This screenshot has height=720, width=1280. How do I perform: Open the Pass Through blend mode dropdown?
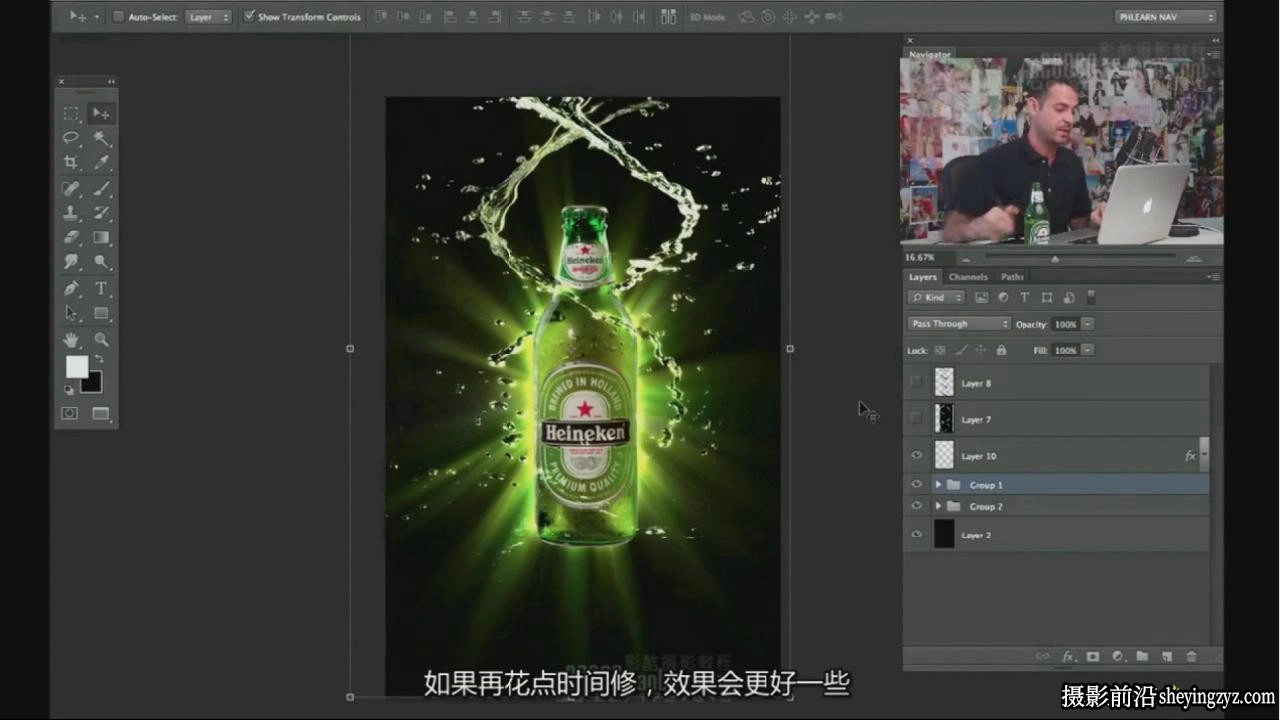coord(959,324)
